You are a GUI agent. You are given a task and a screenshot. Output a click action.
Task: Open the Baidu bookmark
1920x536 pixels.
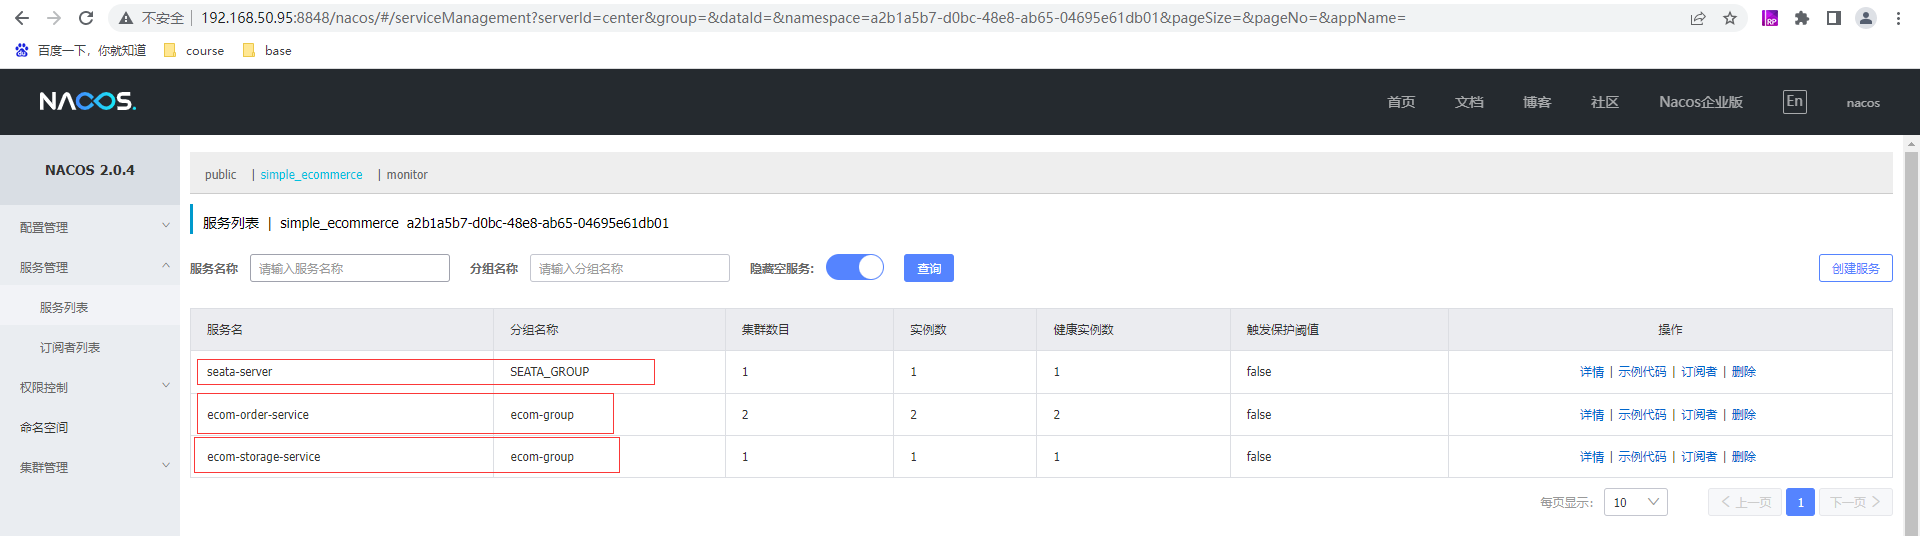point(80,50)
